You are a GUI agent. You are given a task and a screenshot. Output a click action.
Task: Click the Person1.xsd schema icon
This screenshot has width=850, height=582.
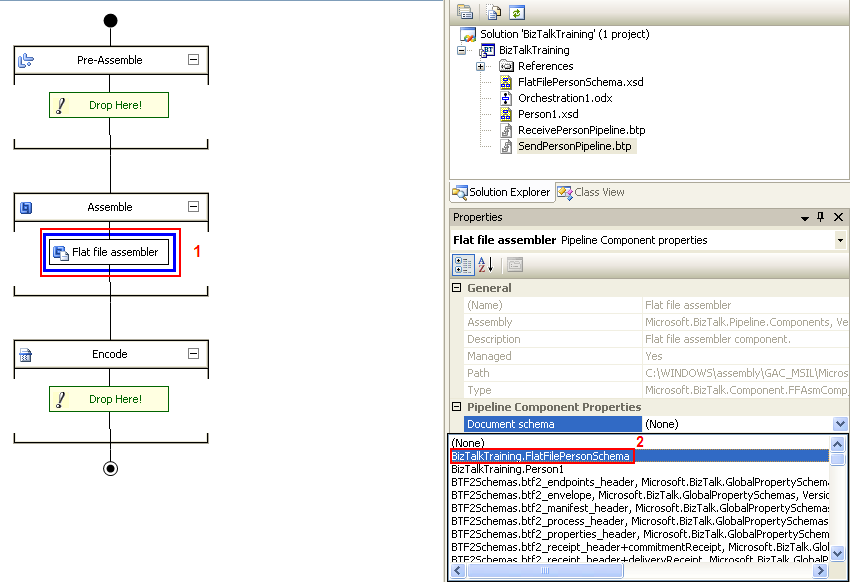pos(506,114)
